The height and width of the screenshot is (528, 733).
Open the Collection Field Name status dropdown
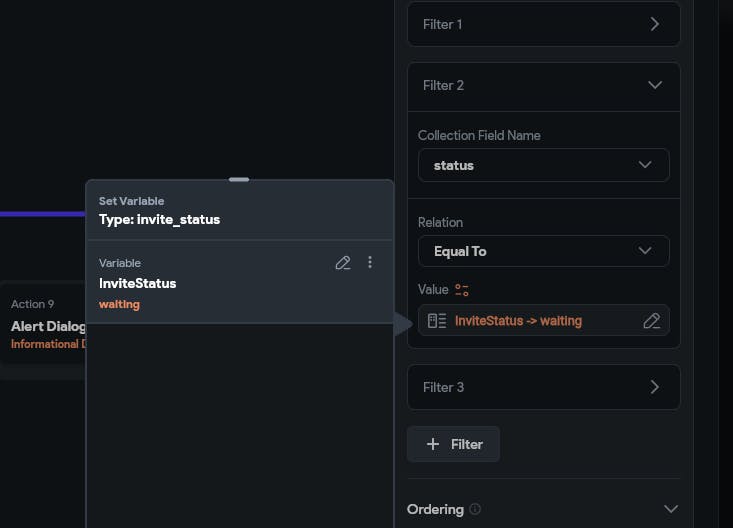[543, 165]
